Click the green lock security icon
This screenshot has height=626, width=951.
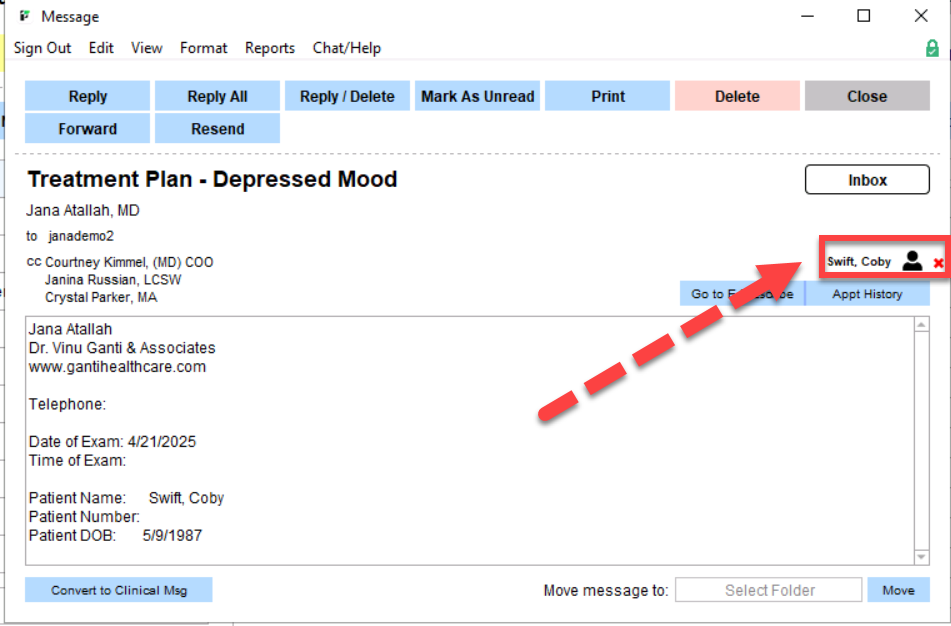932,48
